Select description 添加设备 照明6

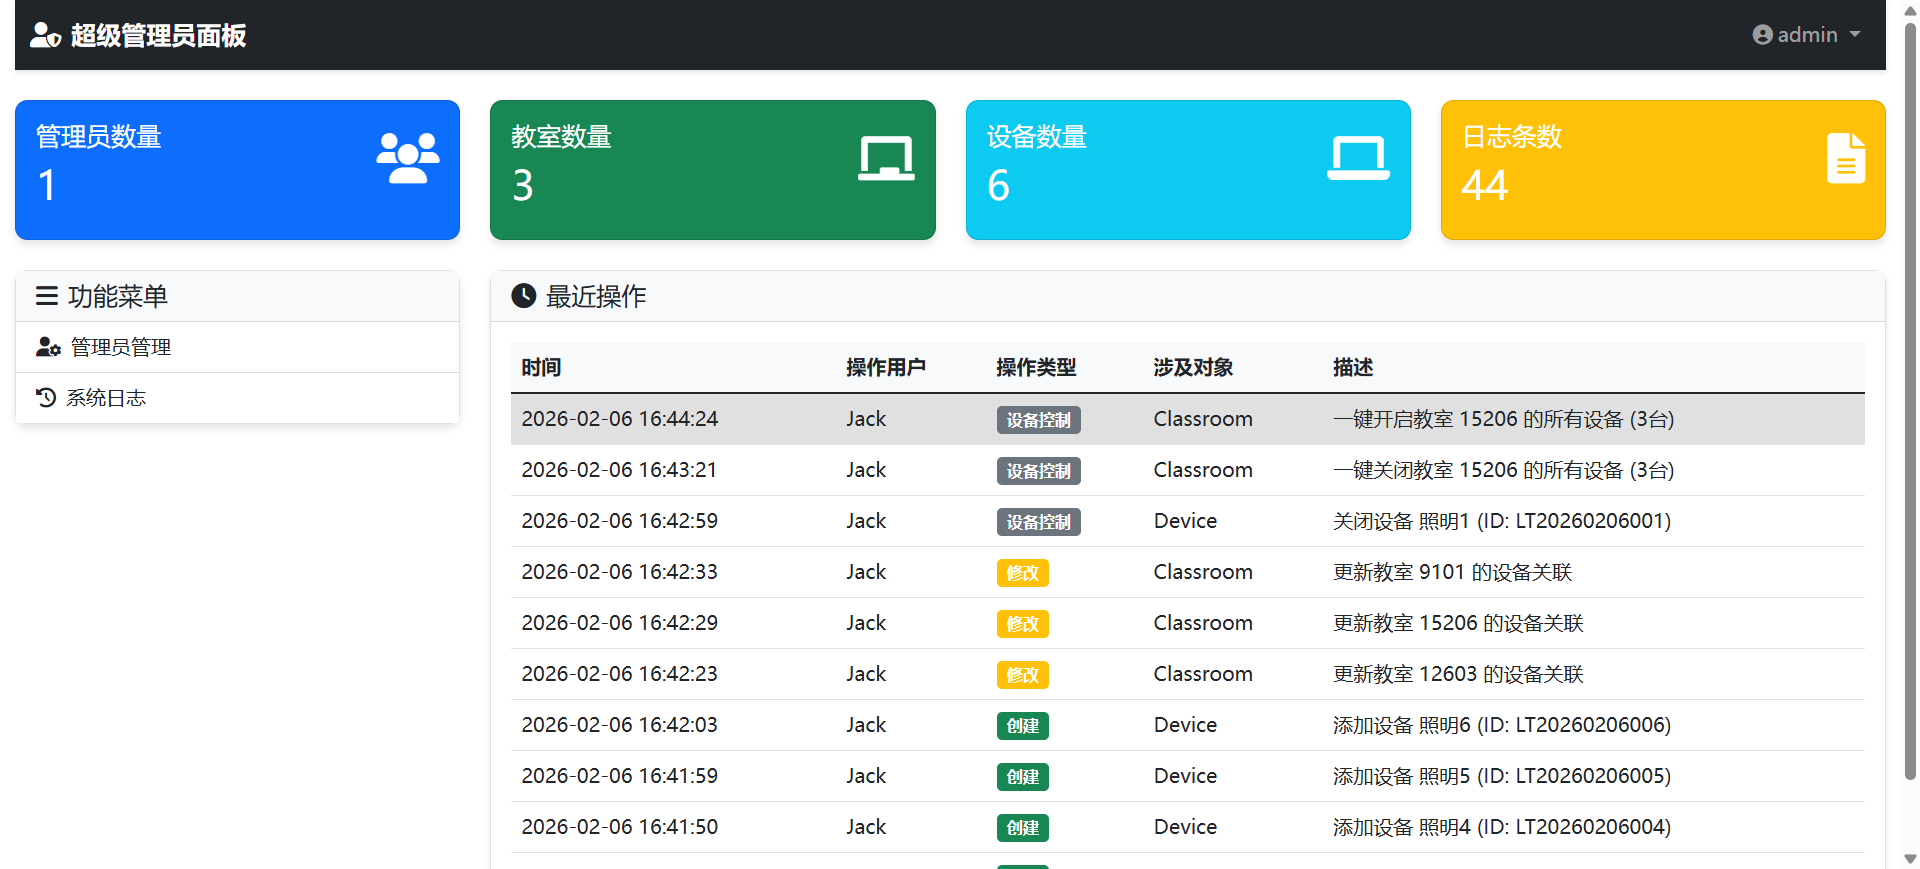pyautogui.click(x=1502, y=725)
